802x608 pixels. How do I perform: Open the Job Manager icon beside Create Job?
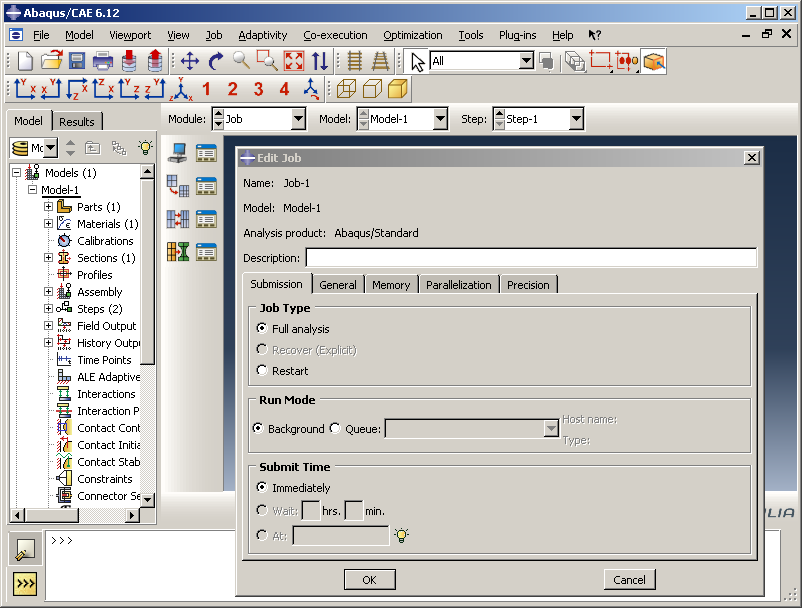(x=206, y=153)
